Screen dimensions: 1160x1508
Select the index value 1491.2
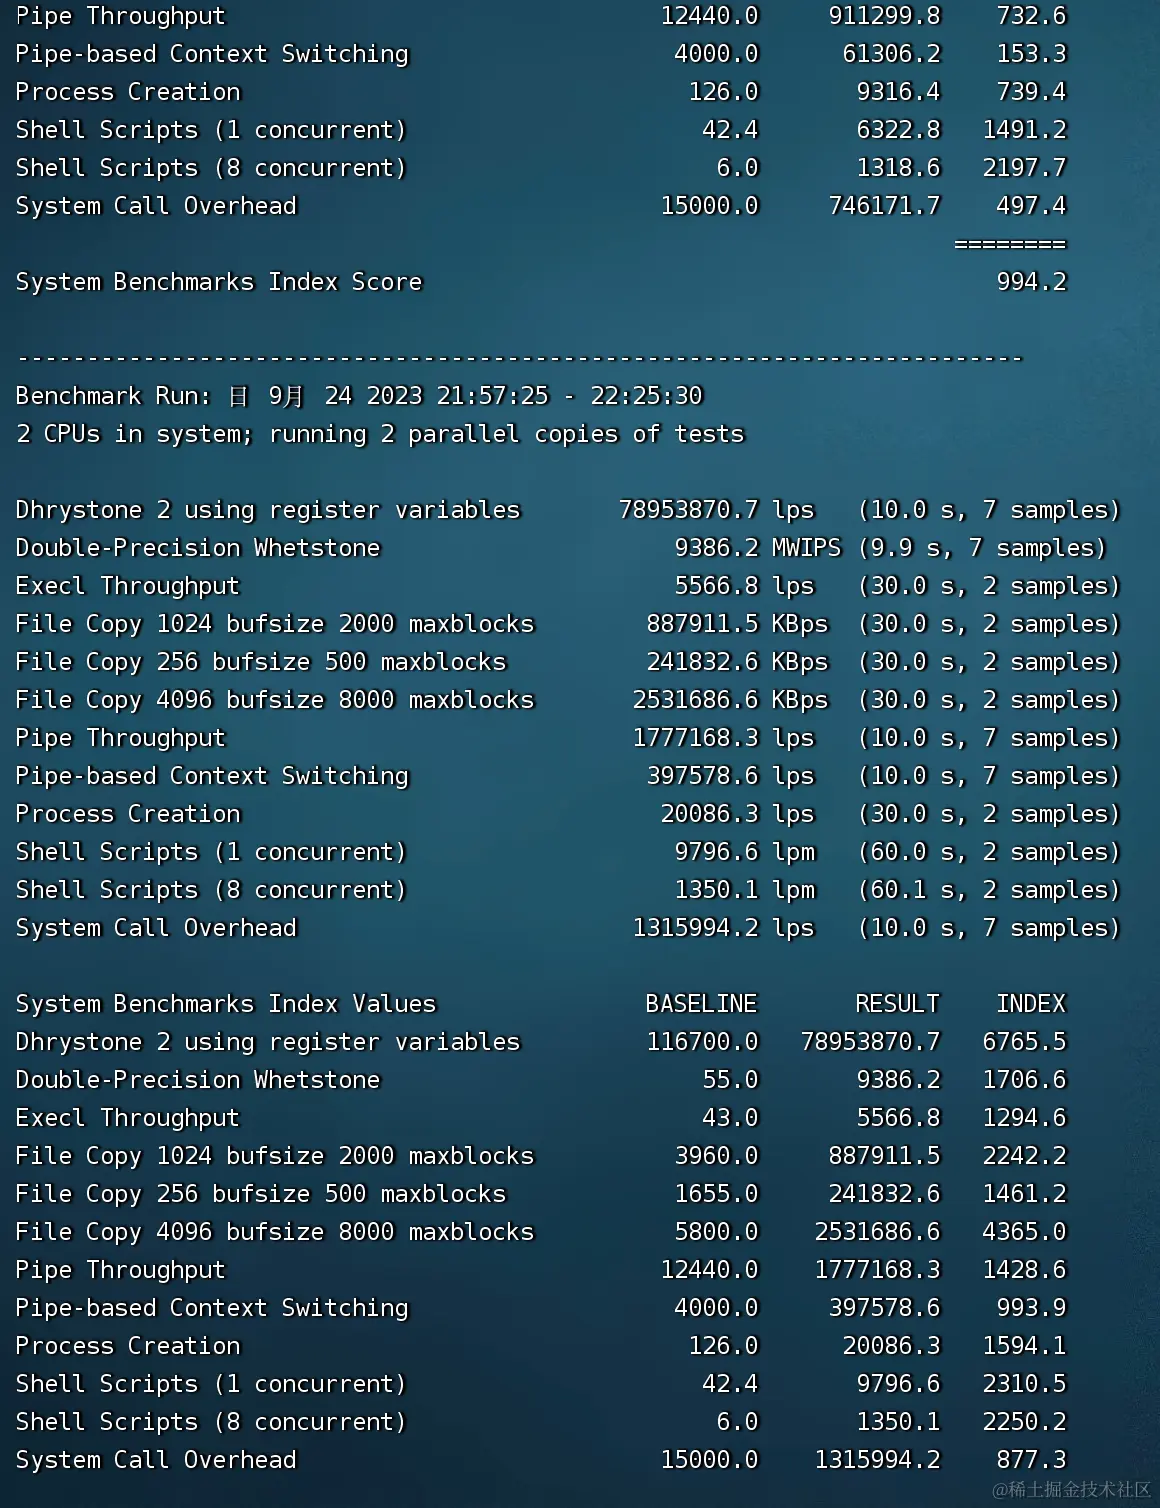pyautogui.click(x=1024, y=130)
